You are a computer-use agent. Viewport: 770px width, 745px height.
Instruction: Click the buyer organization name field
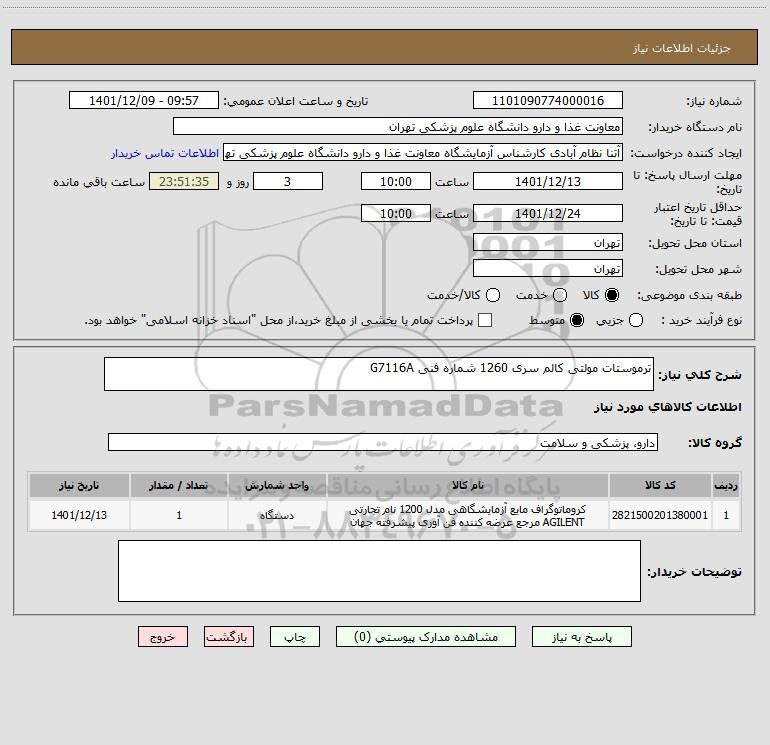click(x=398, y=127)
